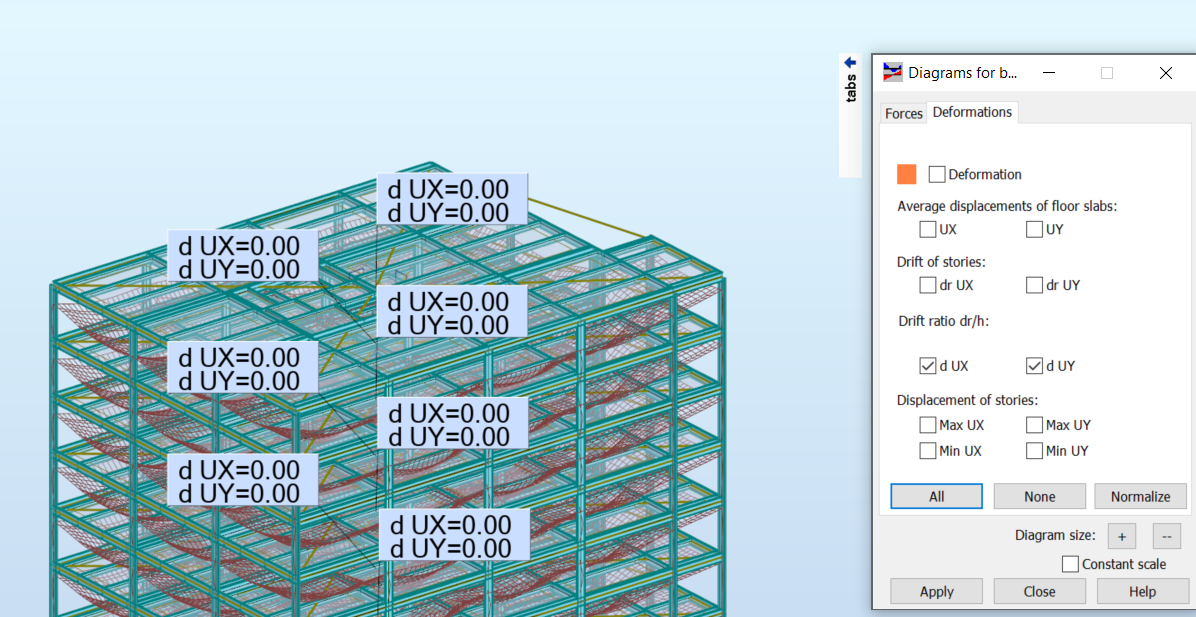The height and width of the screenshot is (617, 1196).
Task: Select the Deformations tab
Action: click(971, 112)
